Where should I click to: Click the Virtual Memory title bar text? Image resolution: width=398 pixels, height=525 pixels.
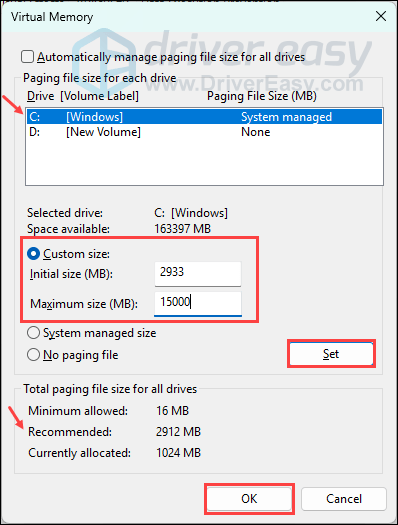(52, 17)
